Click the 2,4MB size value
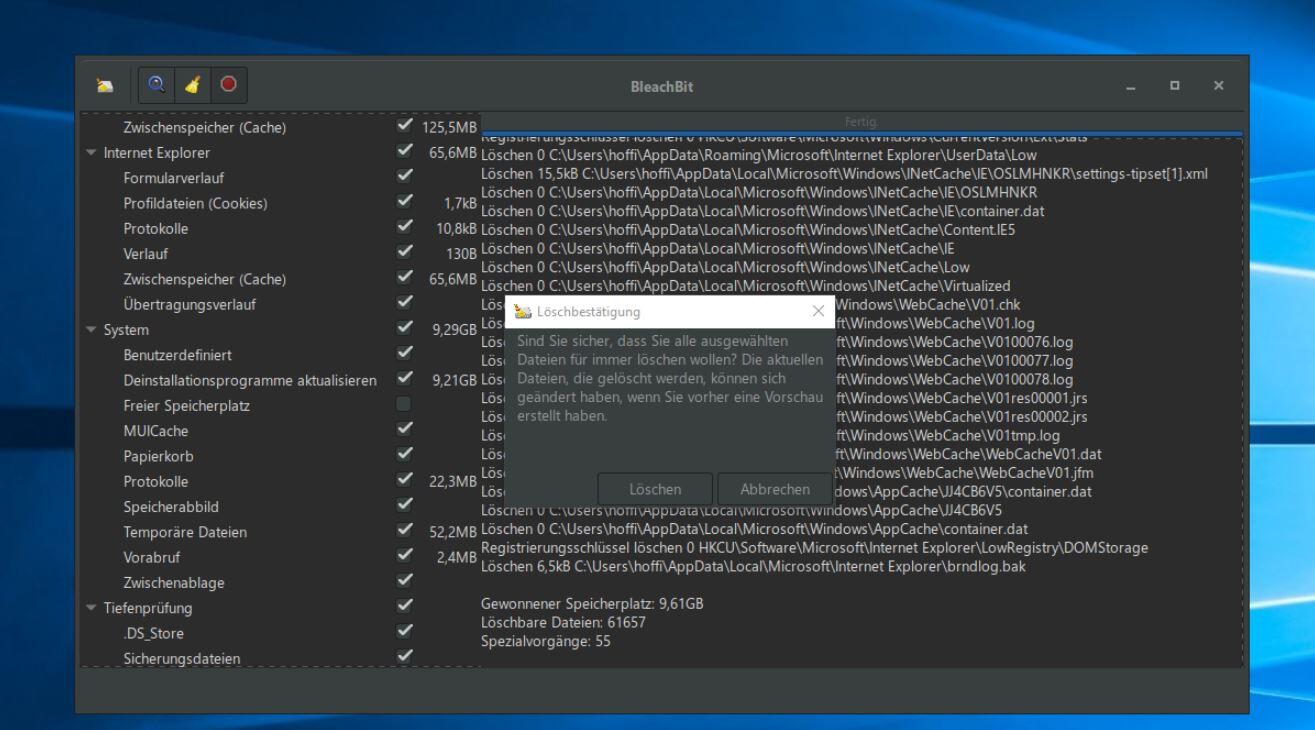This screenshot has width=1315, height=730. [x=457, y=556]
